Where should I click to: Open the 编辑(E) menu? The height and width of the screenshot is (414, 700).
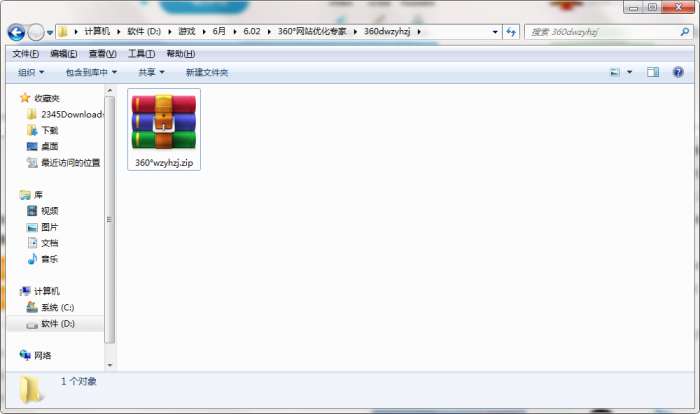pos(64,54)
